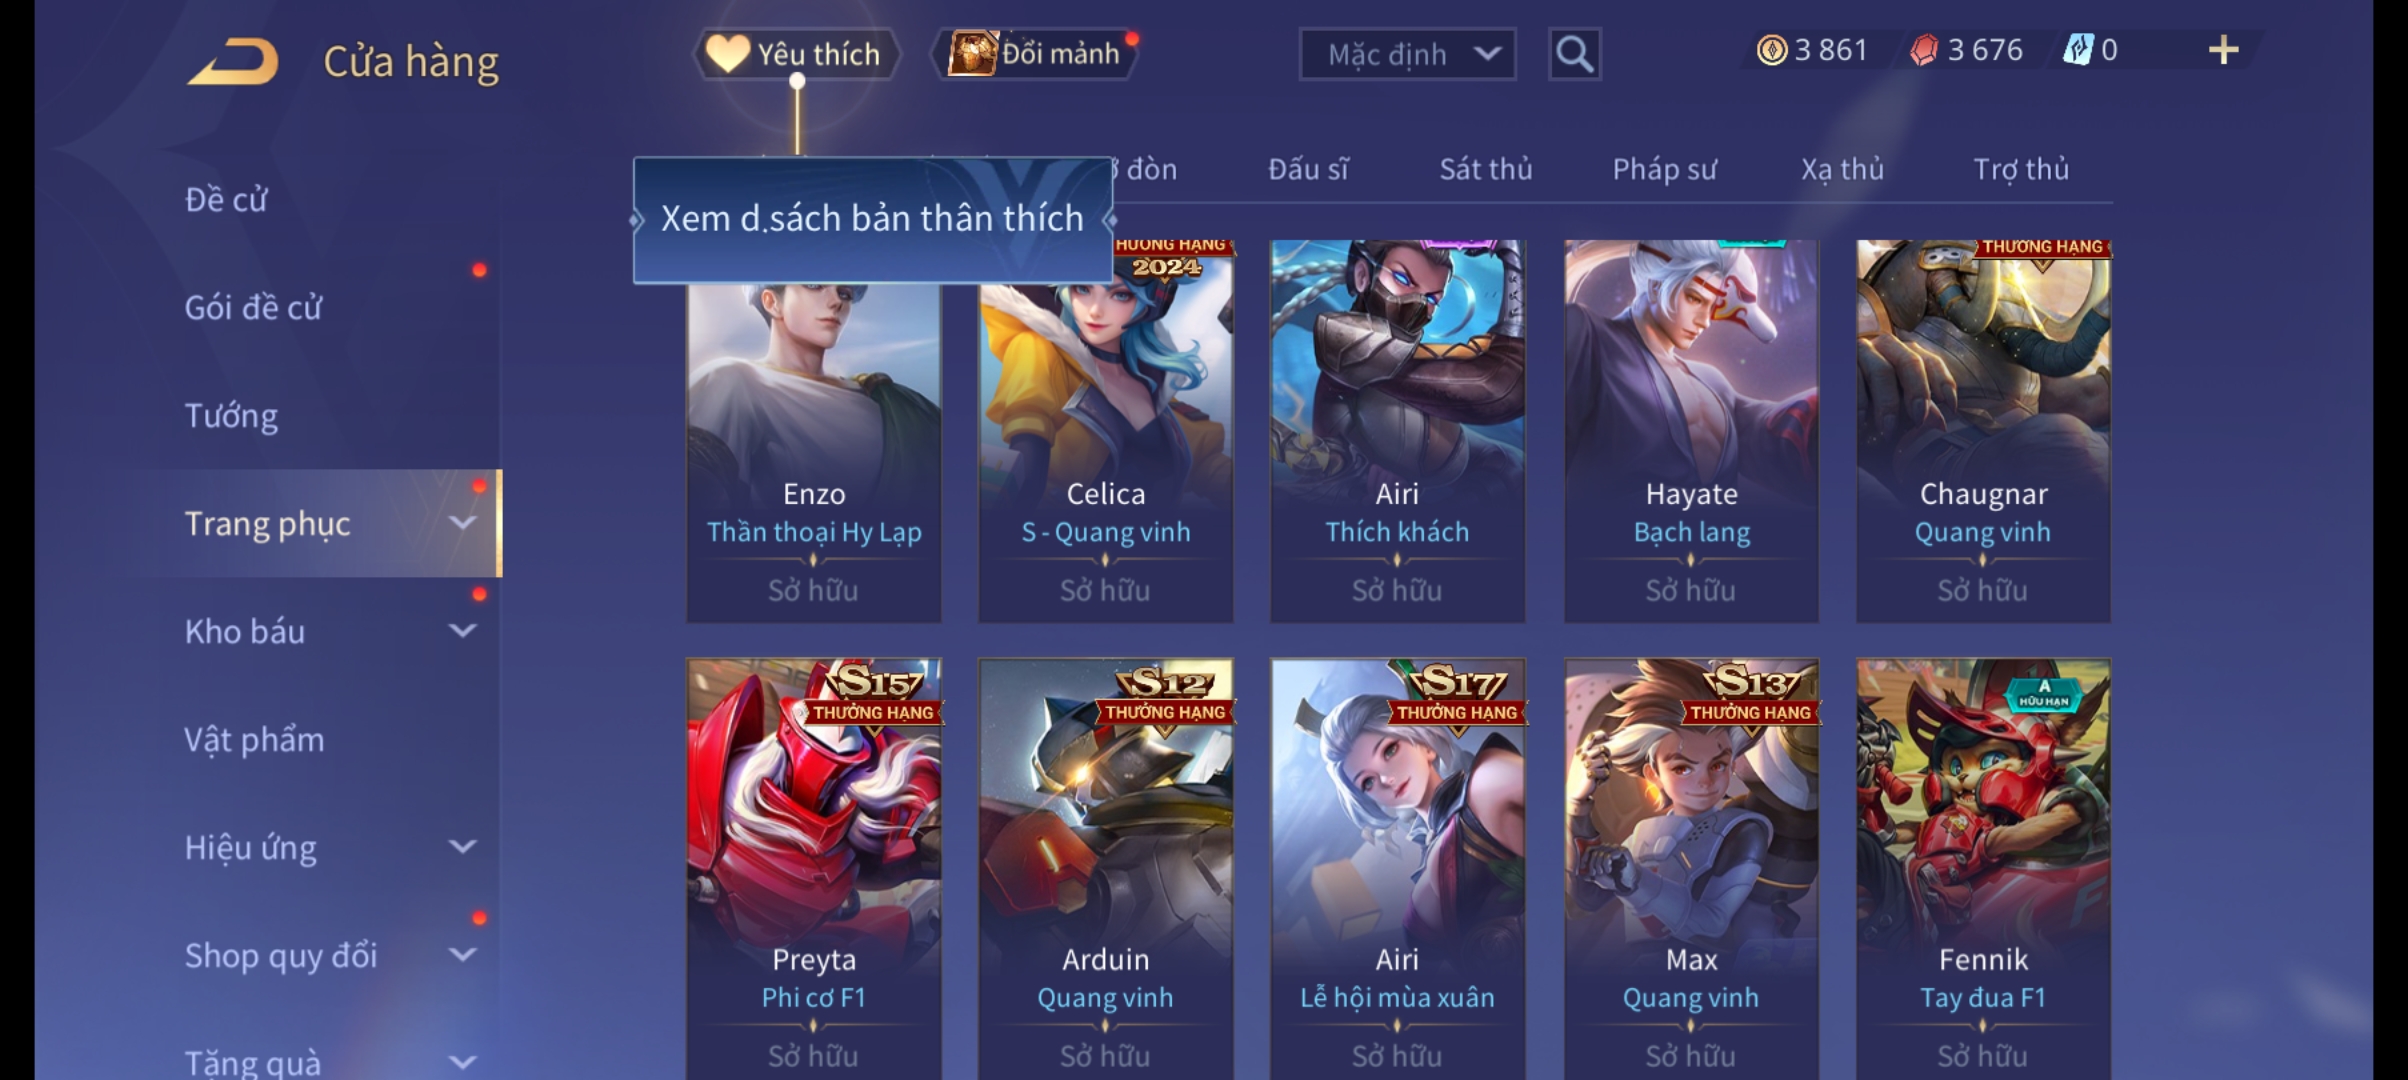This screenshot has height=1080, width=2408.
Task: Switch to the Sát thủ tab
Action: 1485,169
